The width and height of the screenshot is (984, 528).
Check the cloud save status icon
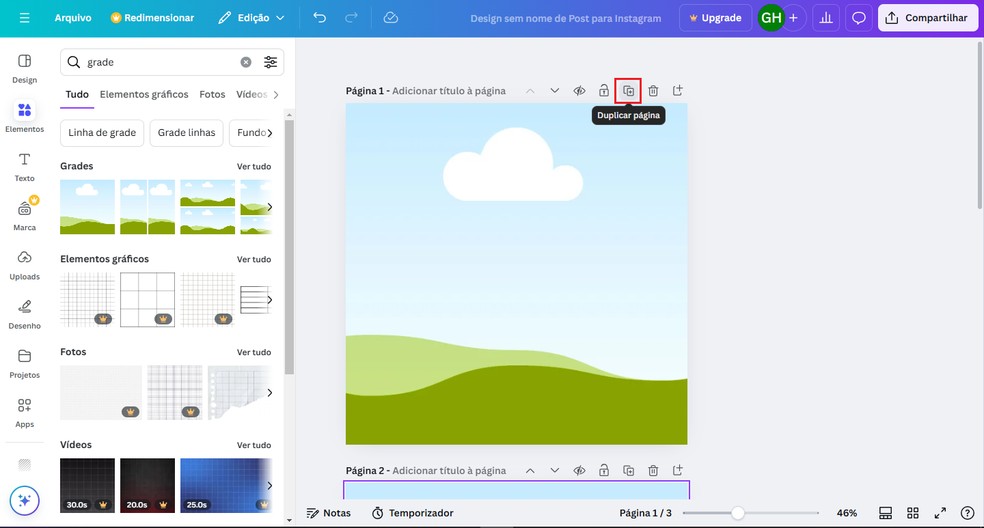390,18
